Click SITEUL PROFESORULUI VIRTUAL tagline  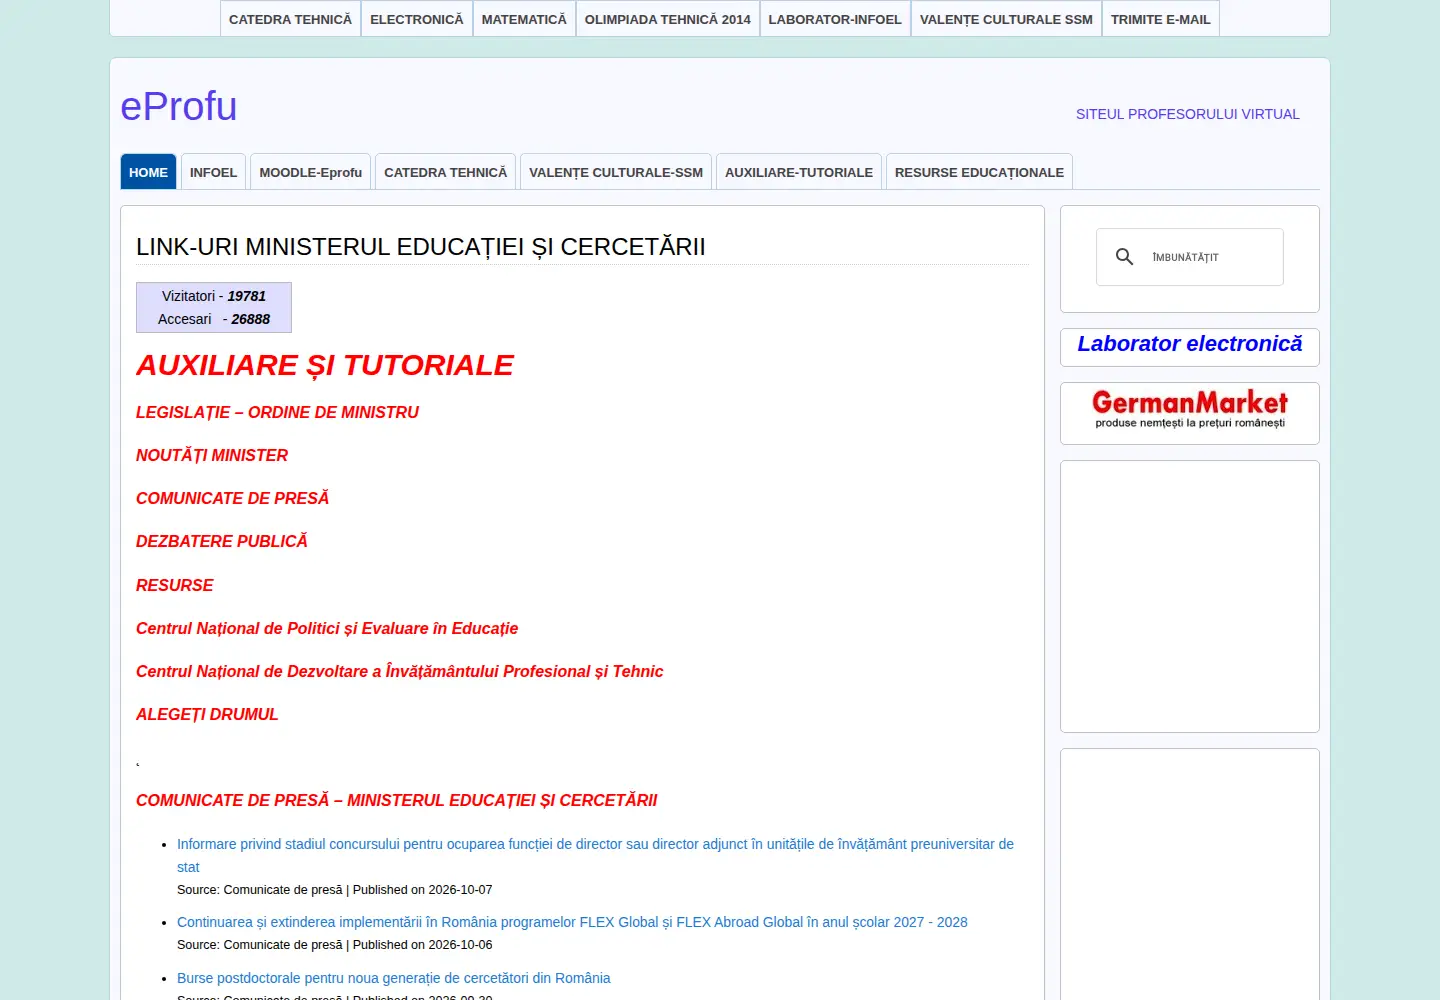click(1188, 114)
